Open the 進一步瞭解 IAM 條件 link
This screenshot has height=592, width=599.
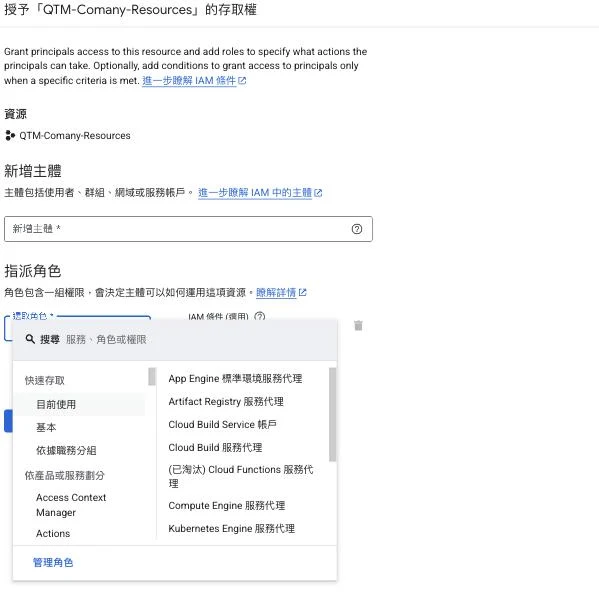(x=194, y=81)
